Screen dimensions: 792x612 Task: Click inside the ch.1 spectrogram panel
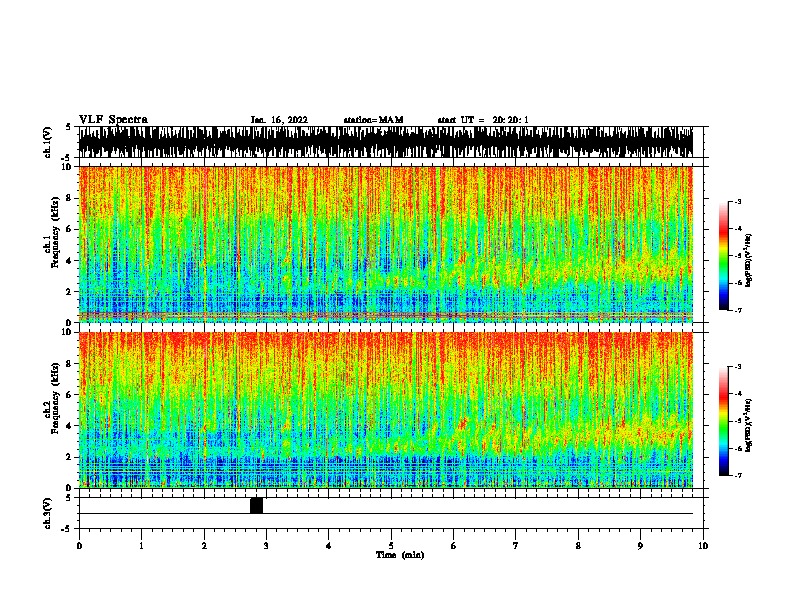point(386,244)
